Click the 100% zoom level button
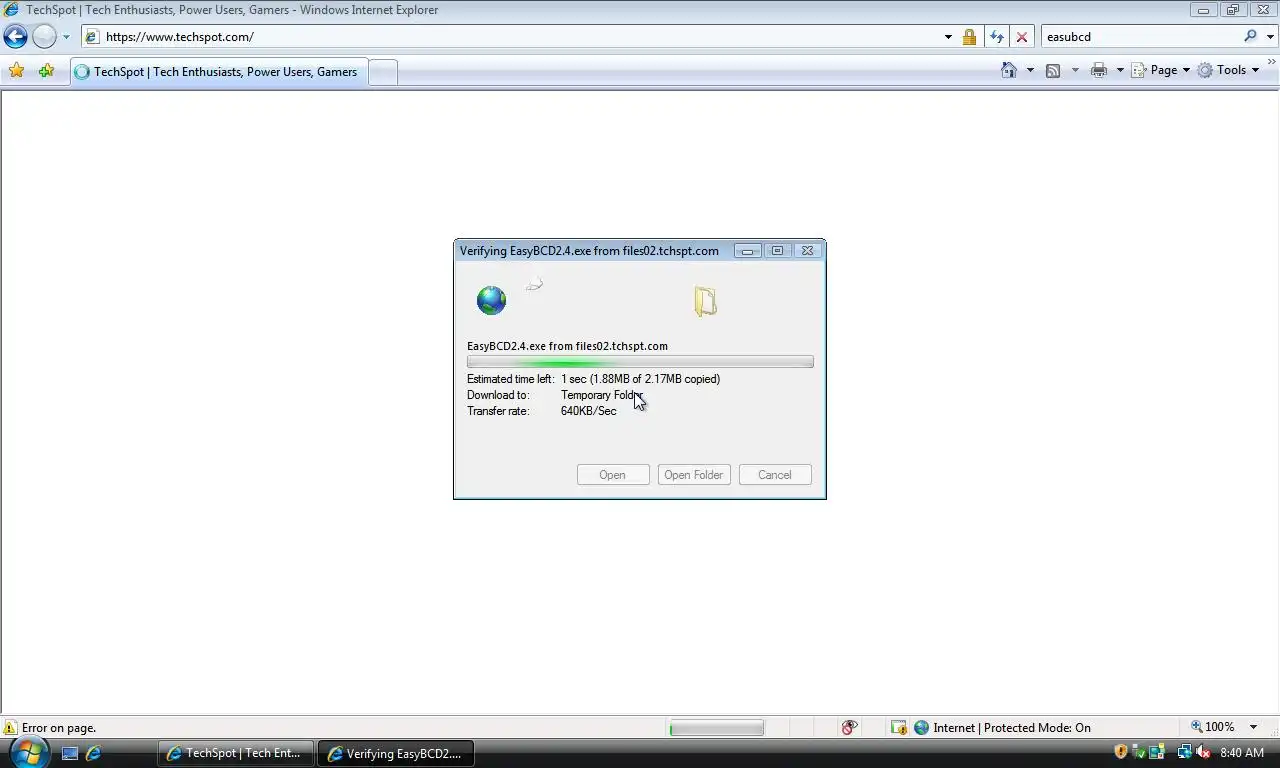This screenshot has width=1280, height=768. [x=1213, y=727]
